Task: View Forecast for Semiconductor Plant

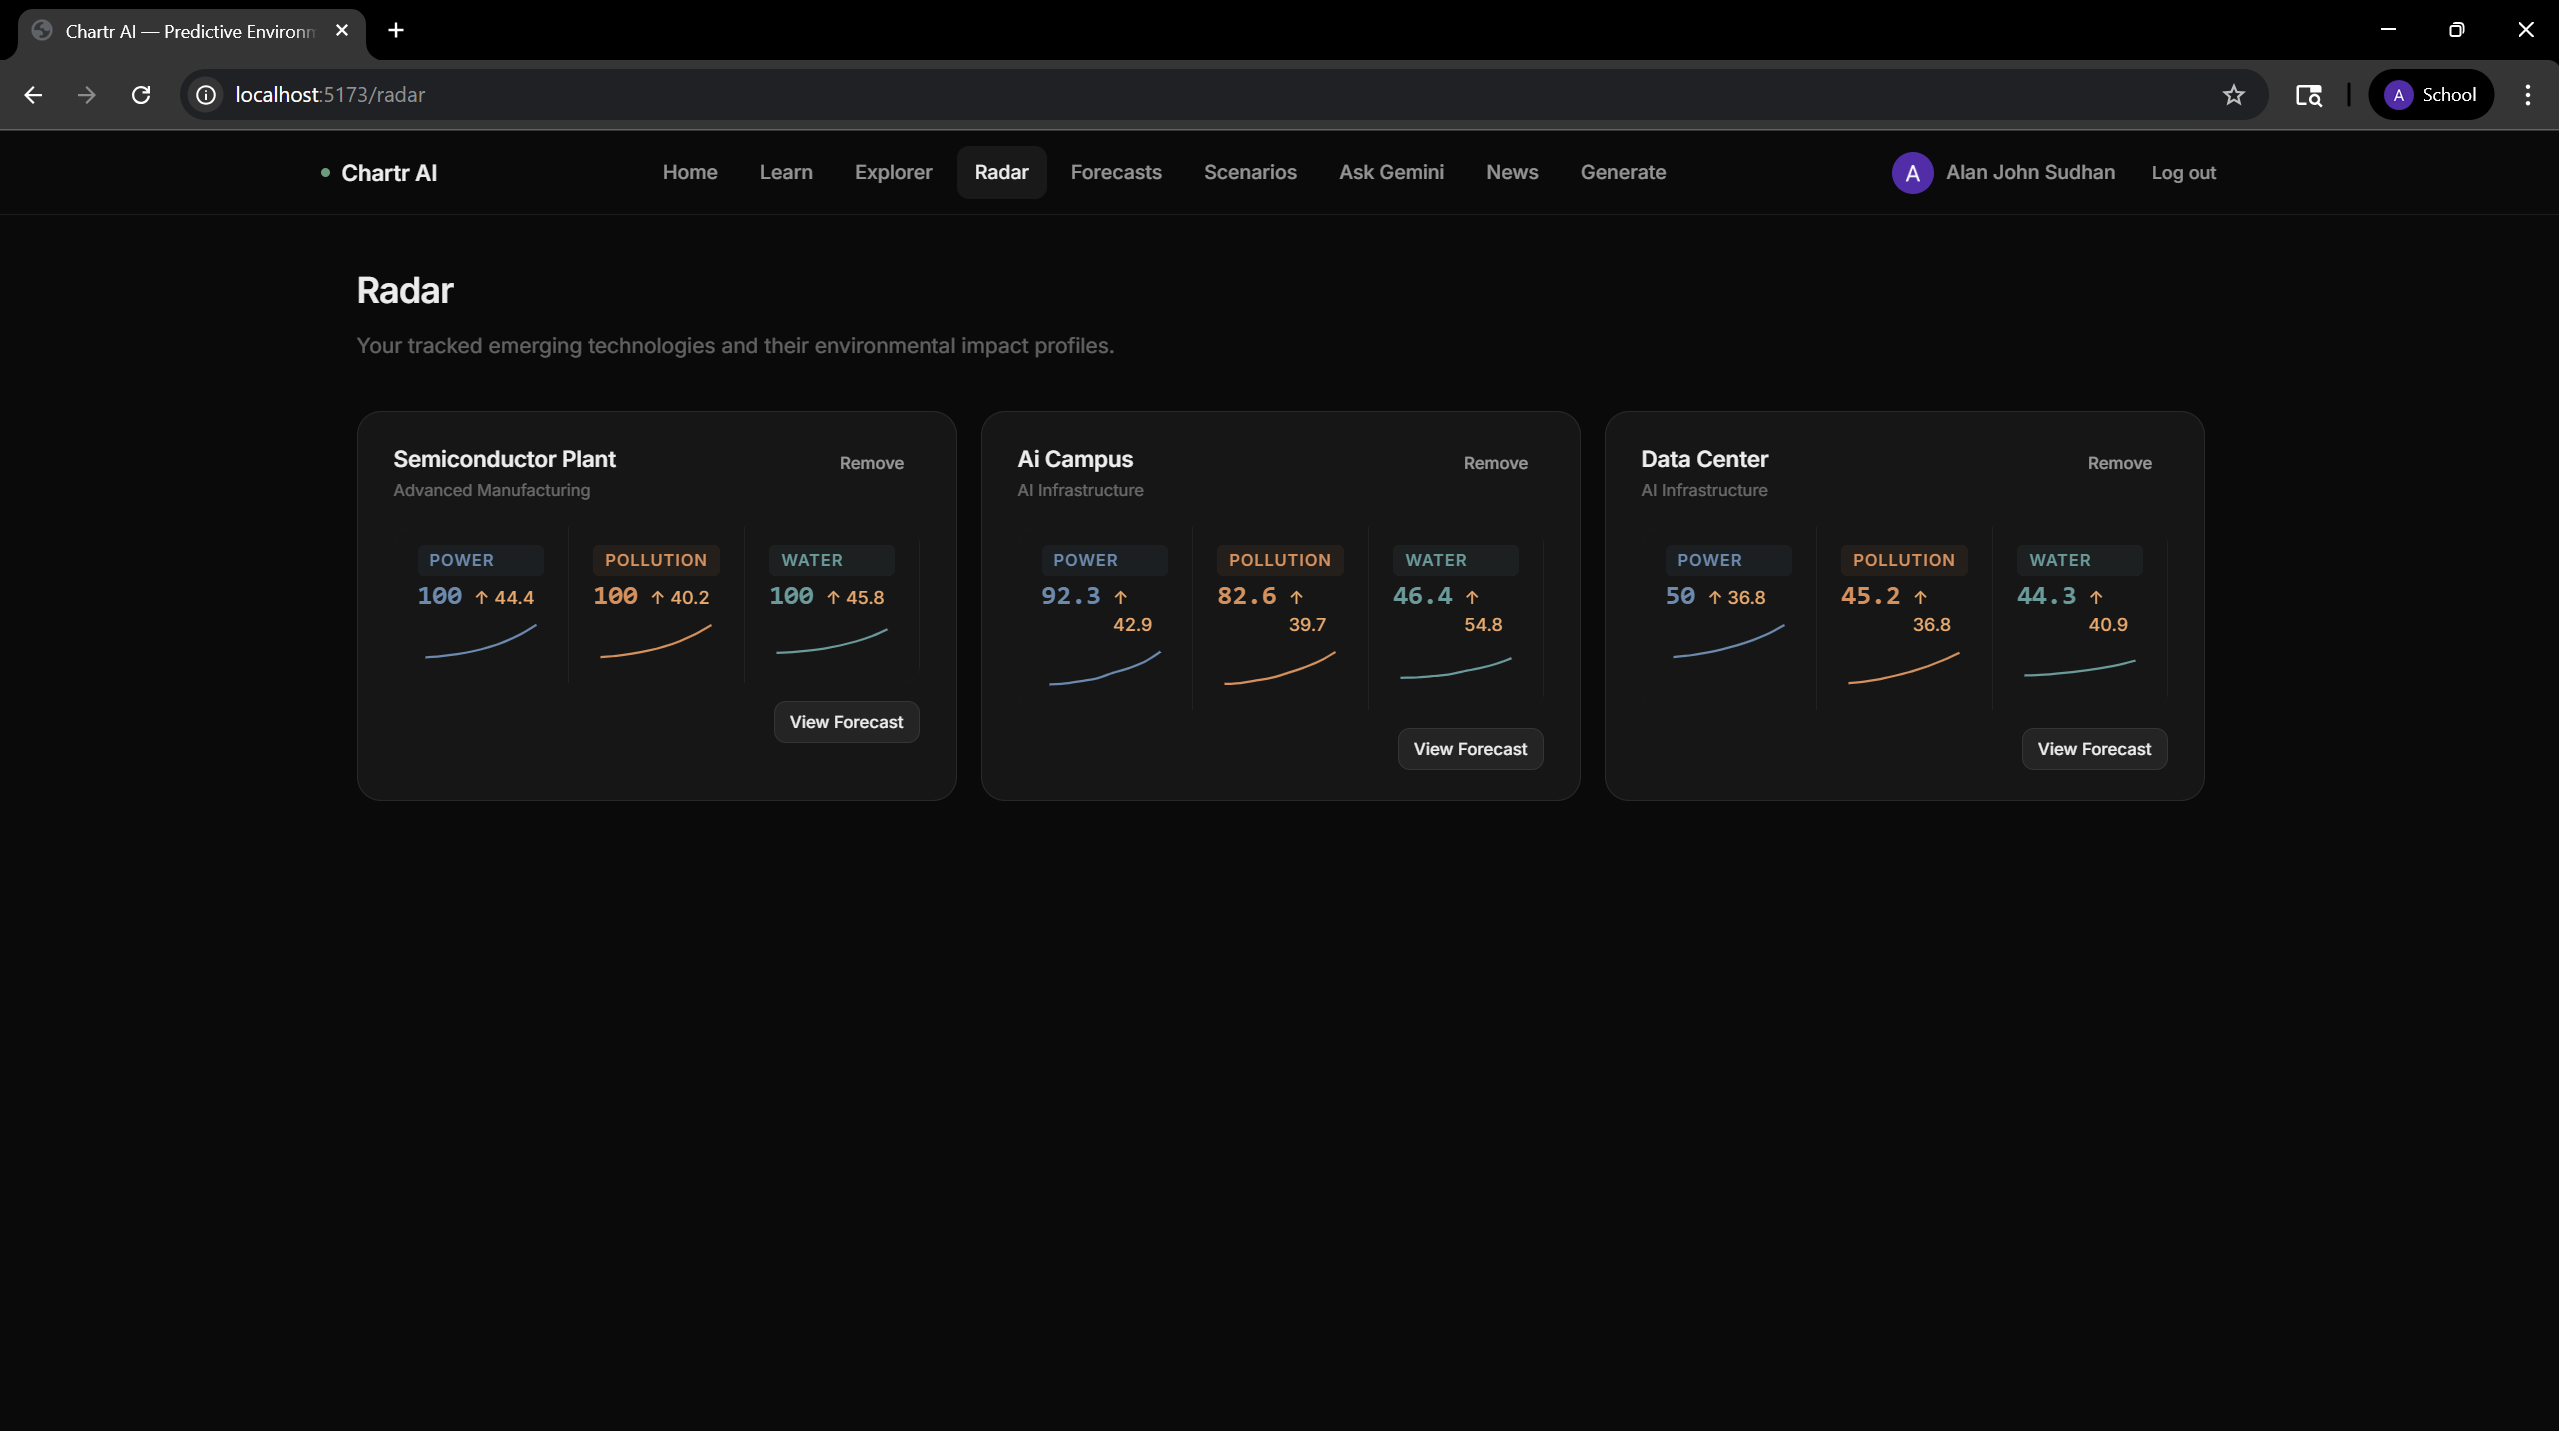Action: click(846, 722)
